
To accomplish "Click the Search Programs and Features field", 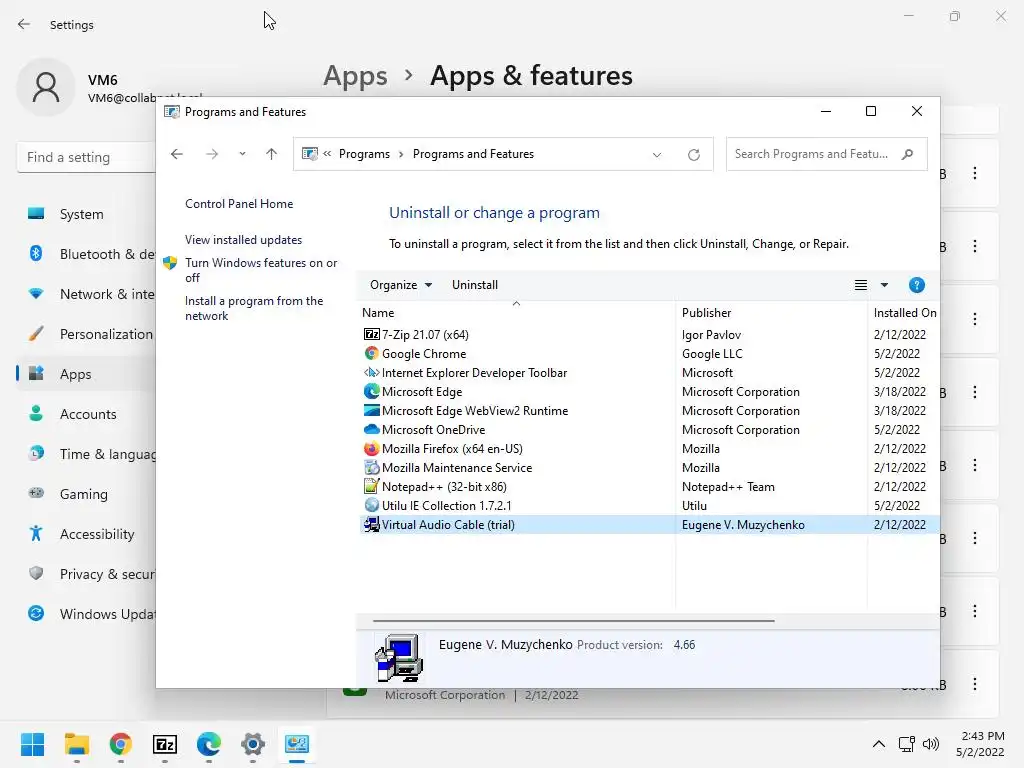I will (826, 154).
